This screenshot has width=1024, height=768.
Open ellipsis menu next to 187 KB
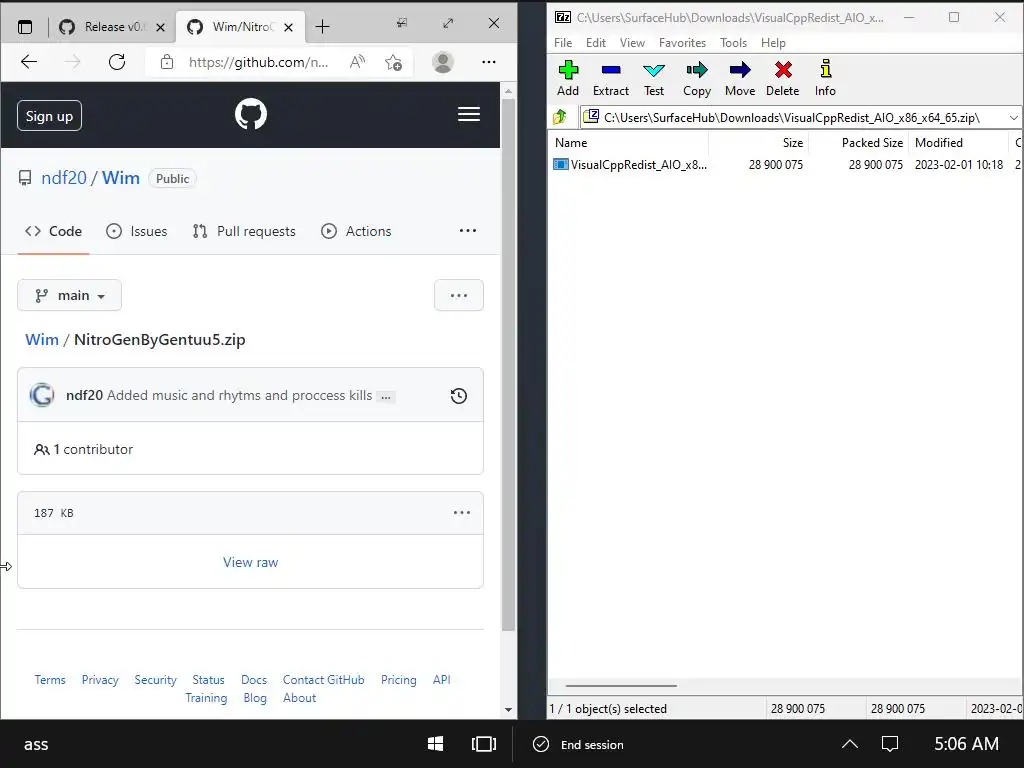462,513
